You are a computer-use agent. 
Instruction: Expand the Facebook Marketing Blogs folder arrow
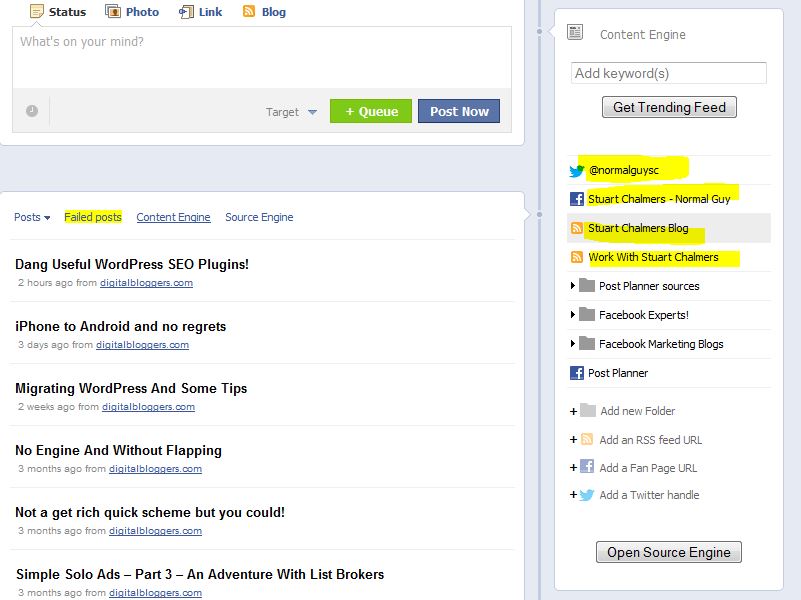573,344
